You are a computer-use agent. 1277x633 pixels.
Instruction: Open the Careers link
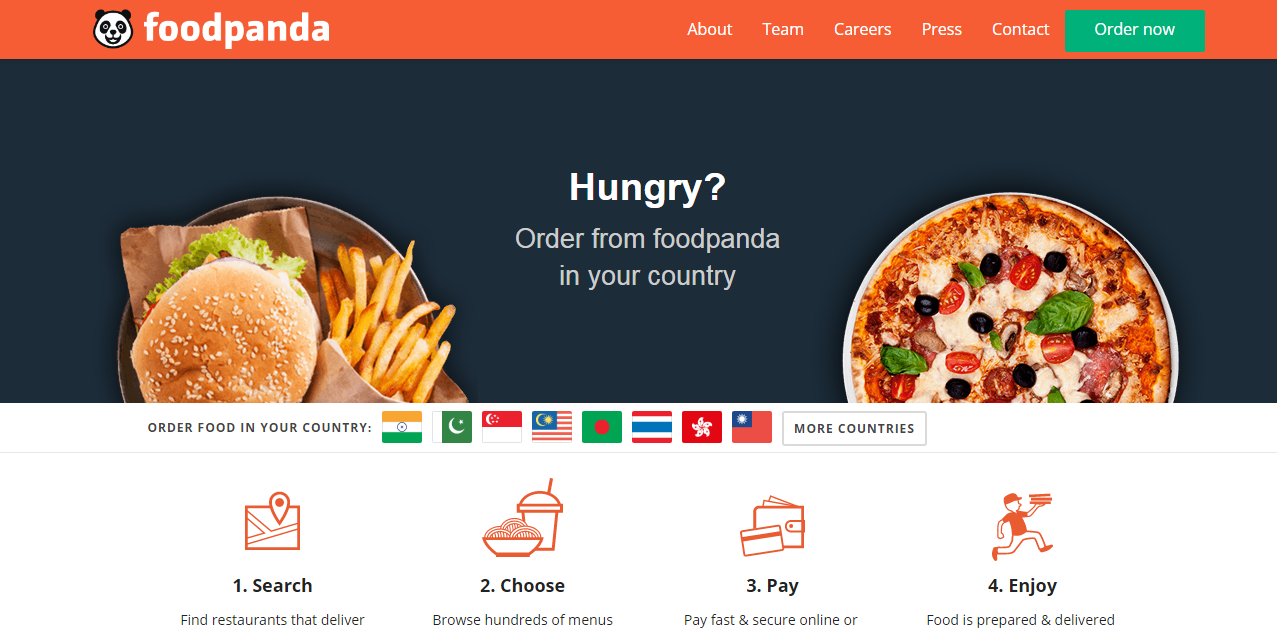tap(863, 29)
